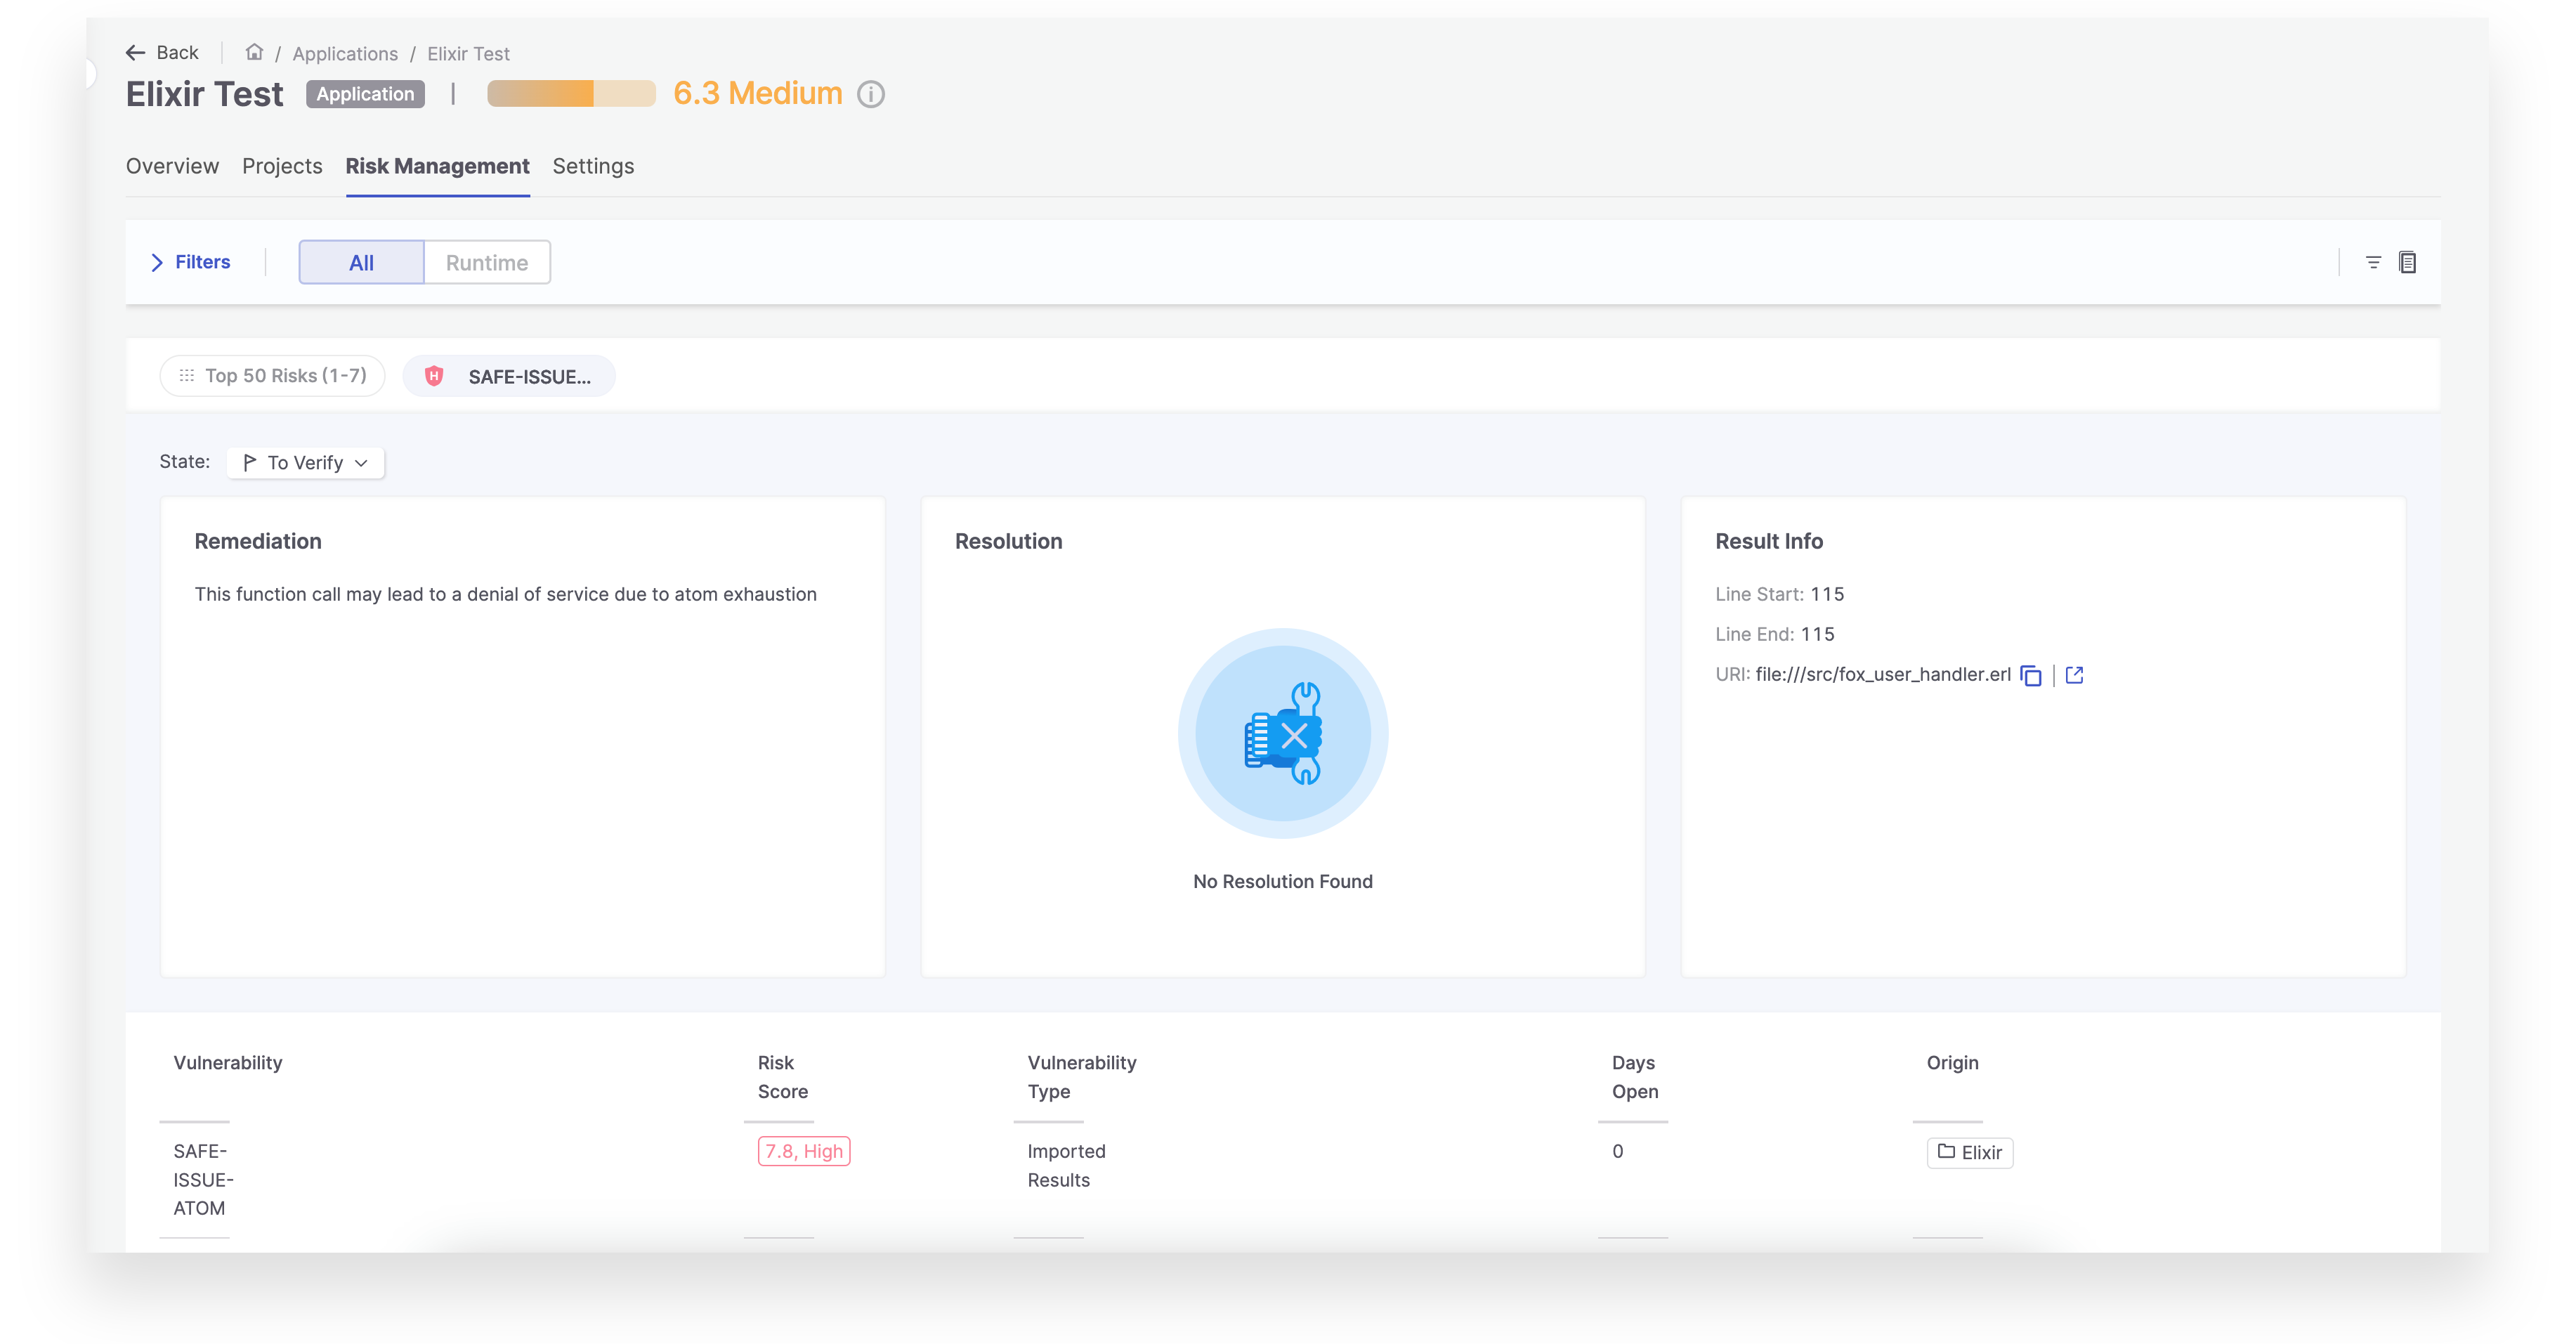Image resolution: width=2576 pixels, height=1344 pixels.
Task: Open URI in external link icon
Action: click(x=2074, y=675)
